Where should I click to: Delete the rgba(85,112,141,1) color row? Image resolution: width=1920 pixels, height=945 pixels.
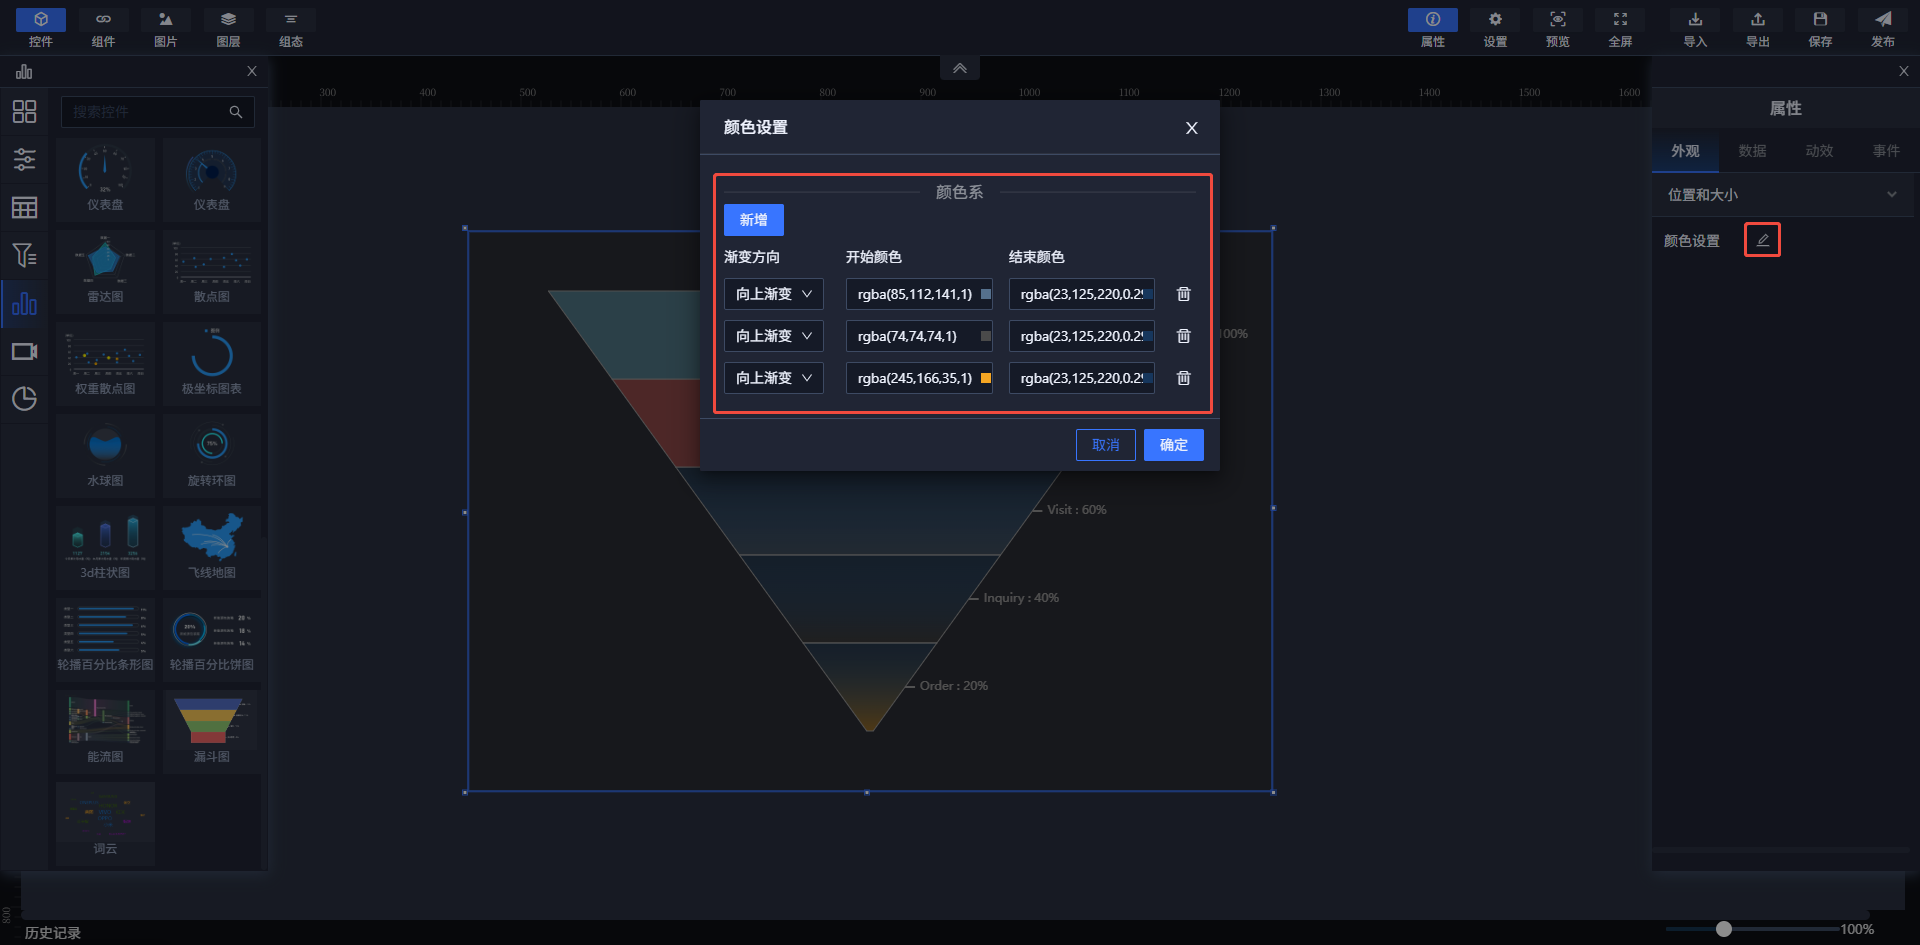[x=1184, y=294]
